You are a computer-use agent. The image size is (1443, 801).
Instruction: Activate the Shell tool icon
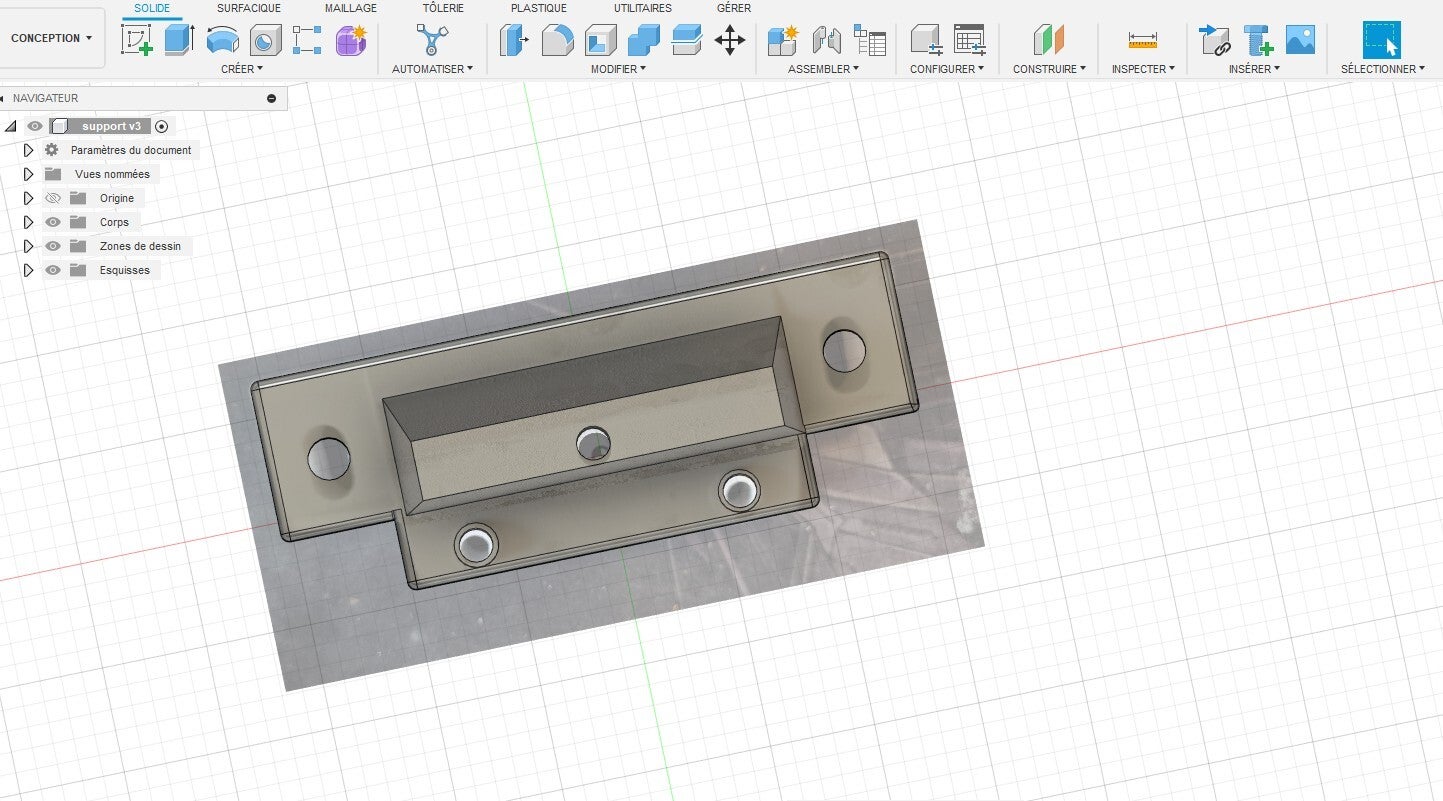pyautogui.click(x=600, y=40)
